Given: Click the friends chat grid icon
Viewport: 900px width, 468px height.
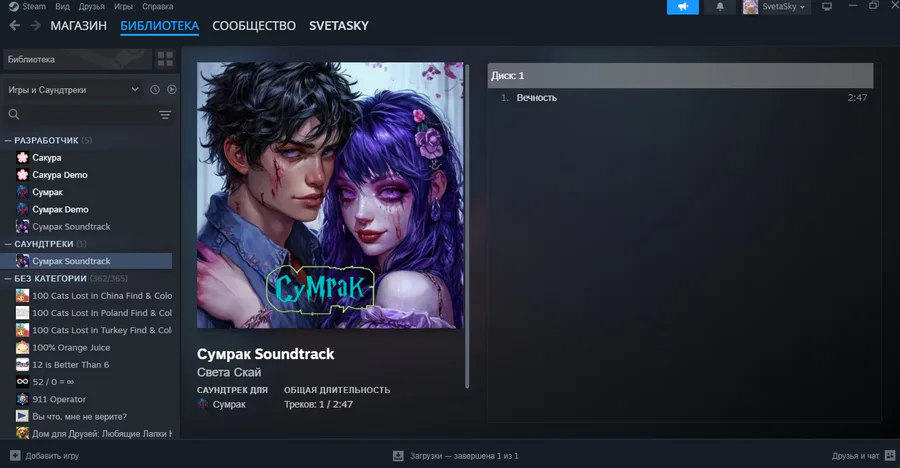Looking at the screenshot, I should [x=890, y=455].
